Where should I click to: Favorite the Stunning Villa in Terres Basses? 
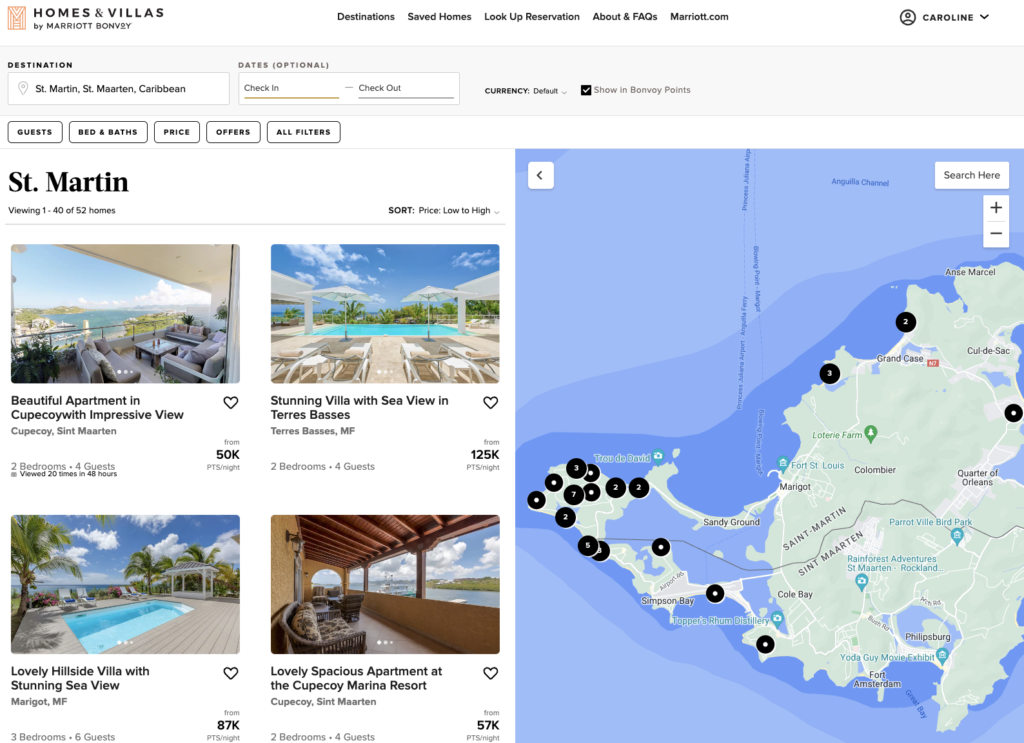tap(490, 402)
